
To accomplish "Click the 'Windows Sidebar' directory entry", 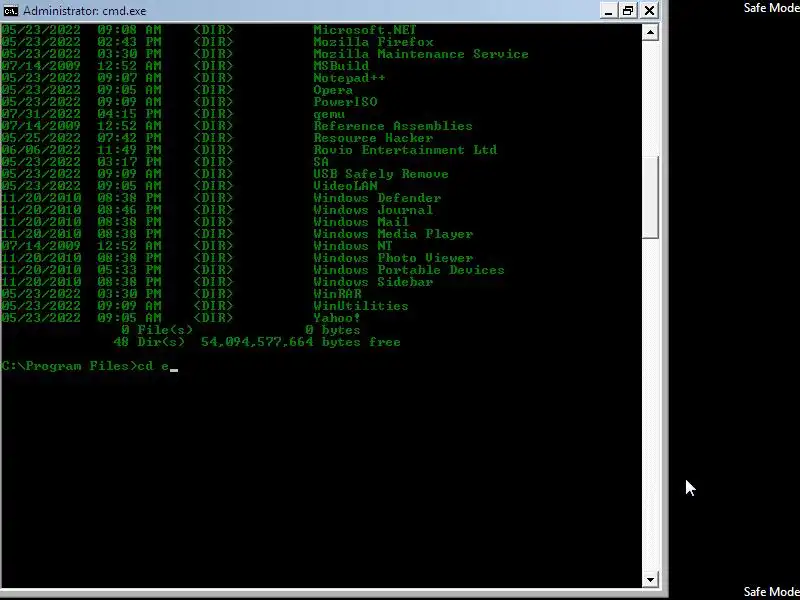I will tap(373, 282).
